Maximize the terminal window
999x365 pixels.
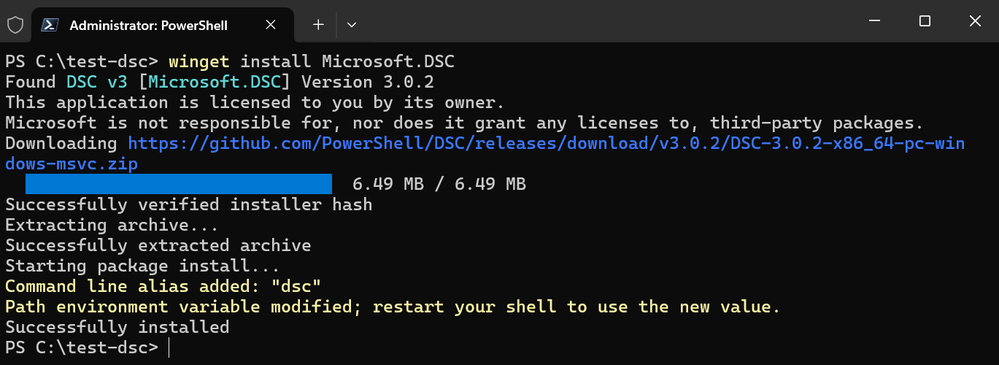[925, 21]
